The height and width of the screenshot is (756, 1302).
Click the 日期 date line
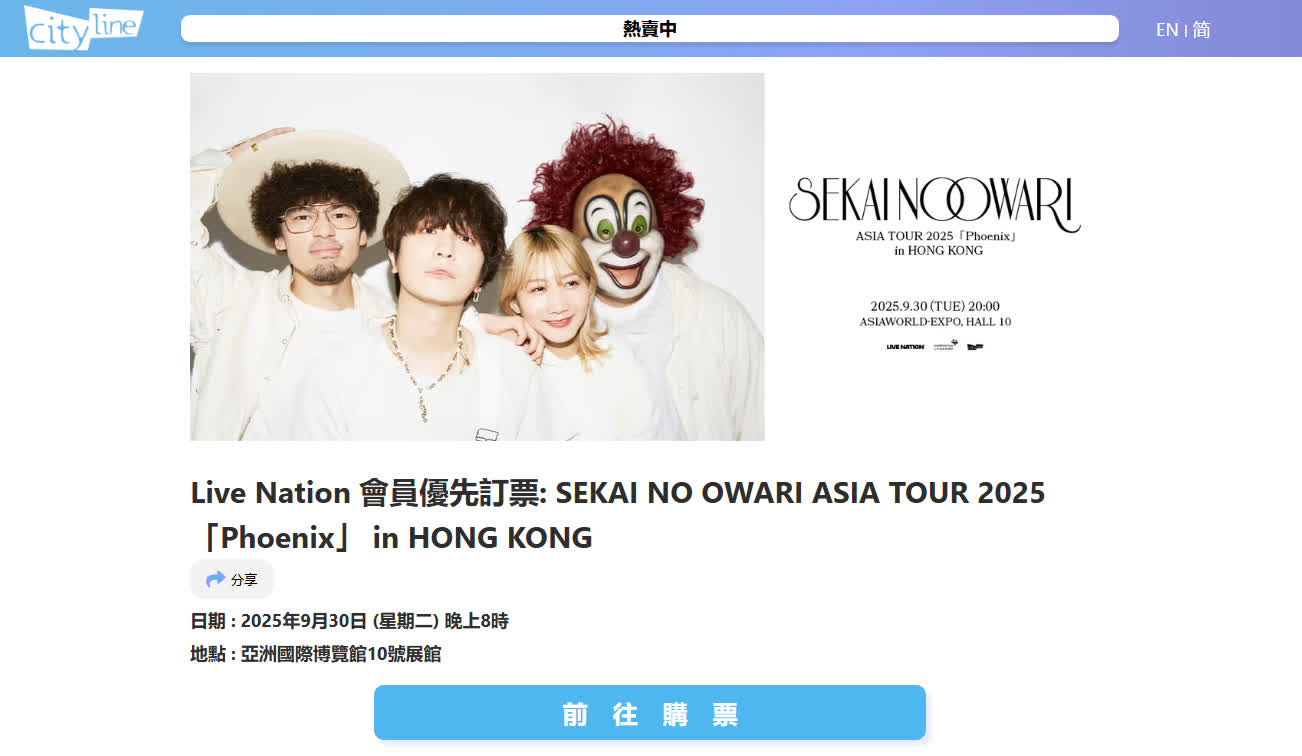point(350,621)
